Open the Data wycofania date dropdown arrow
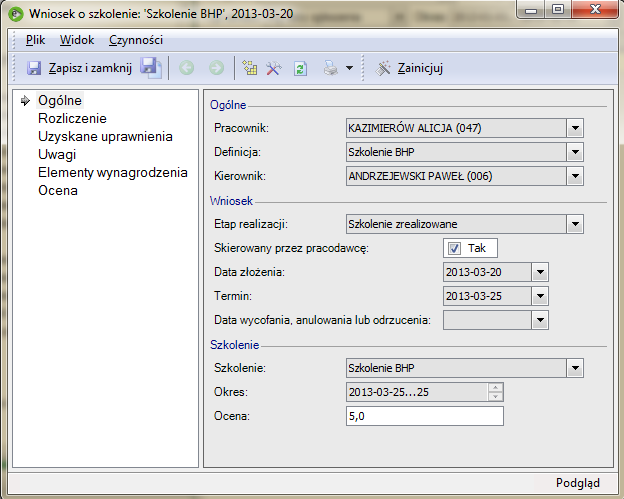Viewport: 624px width, 499px height. tap(540, 320)
